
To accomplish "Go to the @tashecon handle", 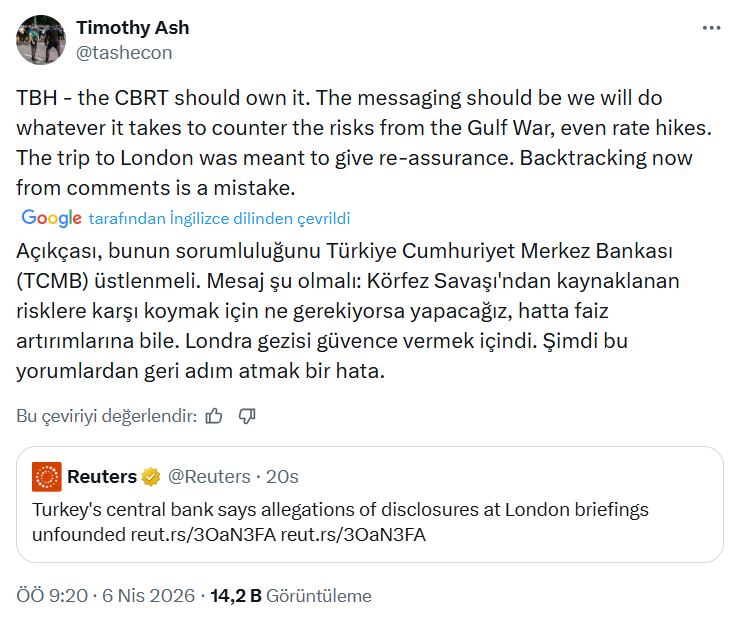I will pos(124,52).
